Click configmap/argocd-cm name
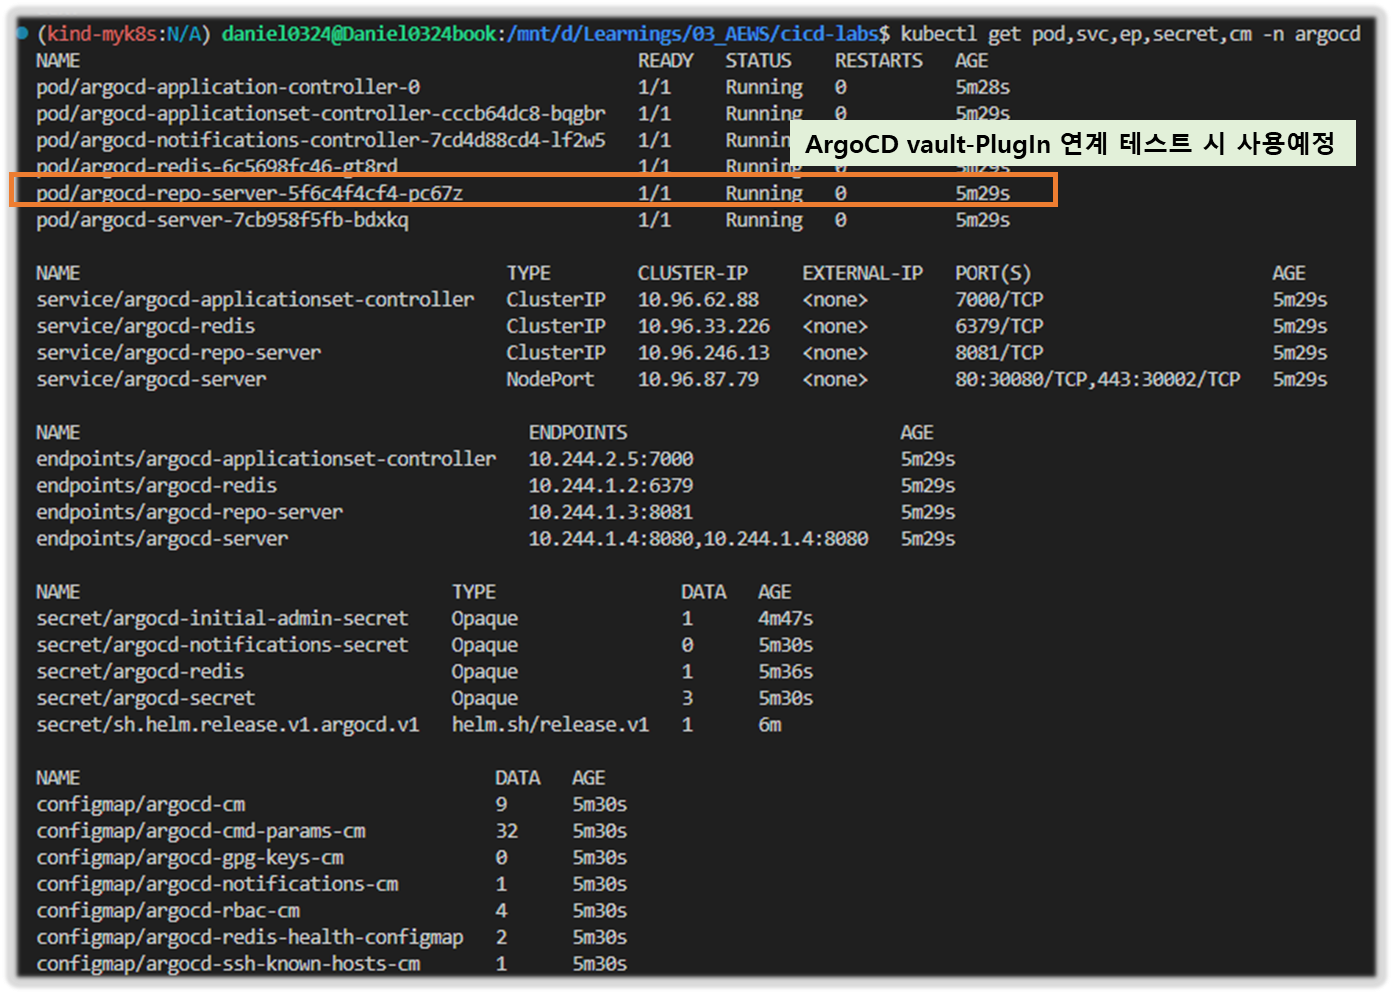Viewport: 1393px width, 994px height. [x=141, y=804]
